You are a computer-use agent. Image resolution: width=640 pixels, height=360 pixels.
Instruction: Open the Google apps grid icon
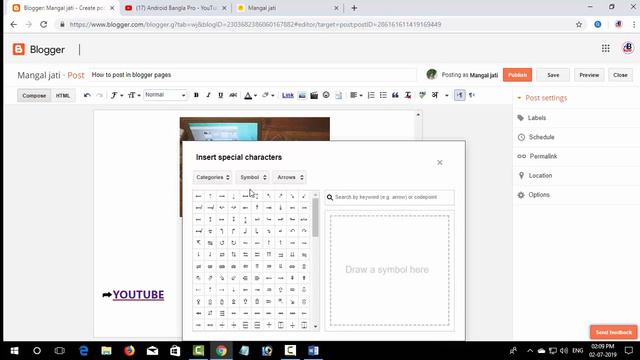point(606,49)
